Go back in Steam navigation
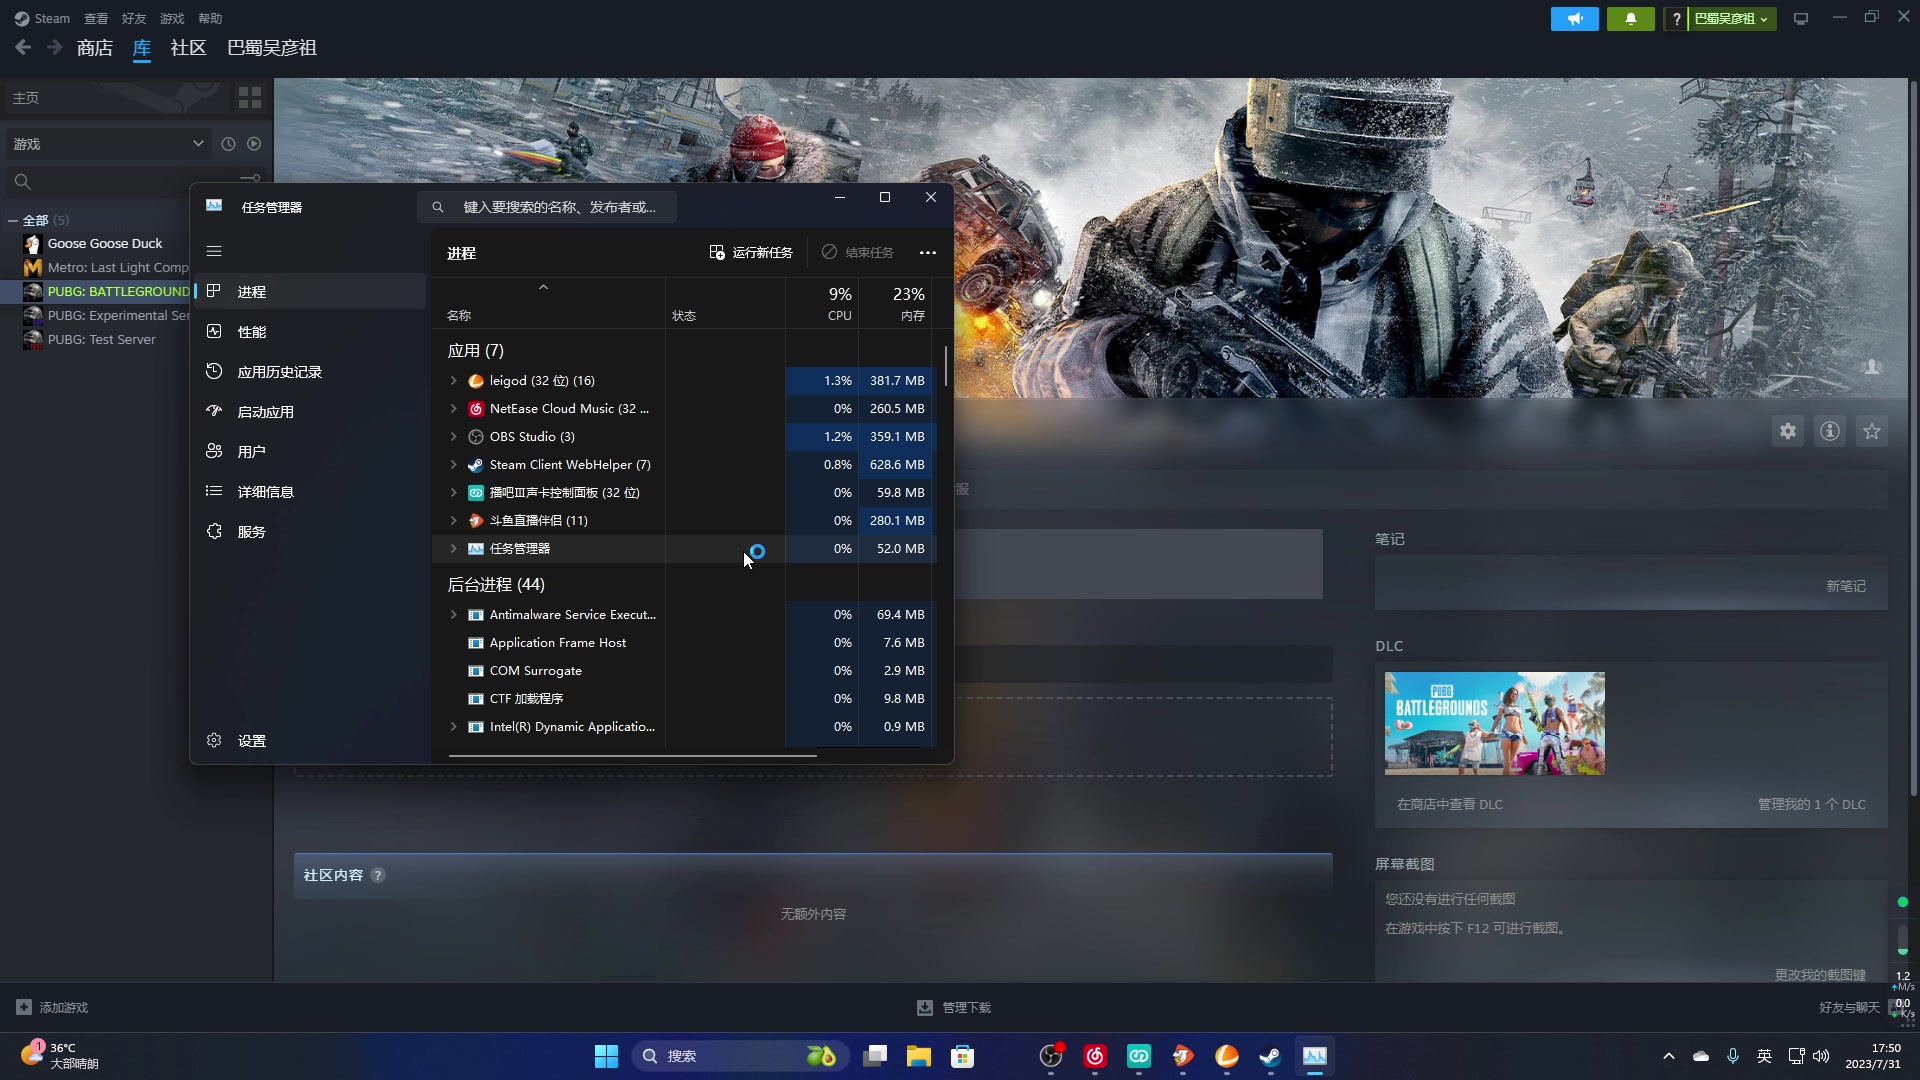 point(23,47)
